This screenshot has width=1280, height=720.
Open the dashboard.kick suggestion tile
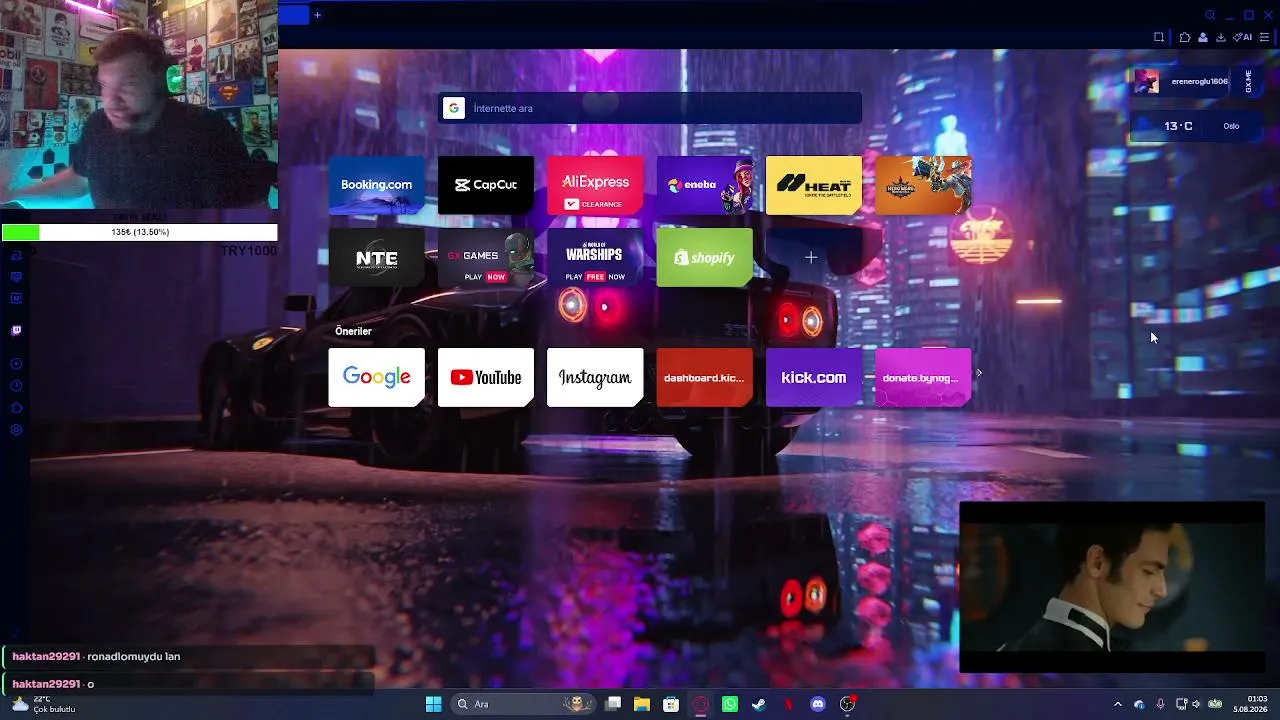coord(705,377)
